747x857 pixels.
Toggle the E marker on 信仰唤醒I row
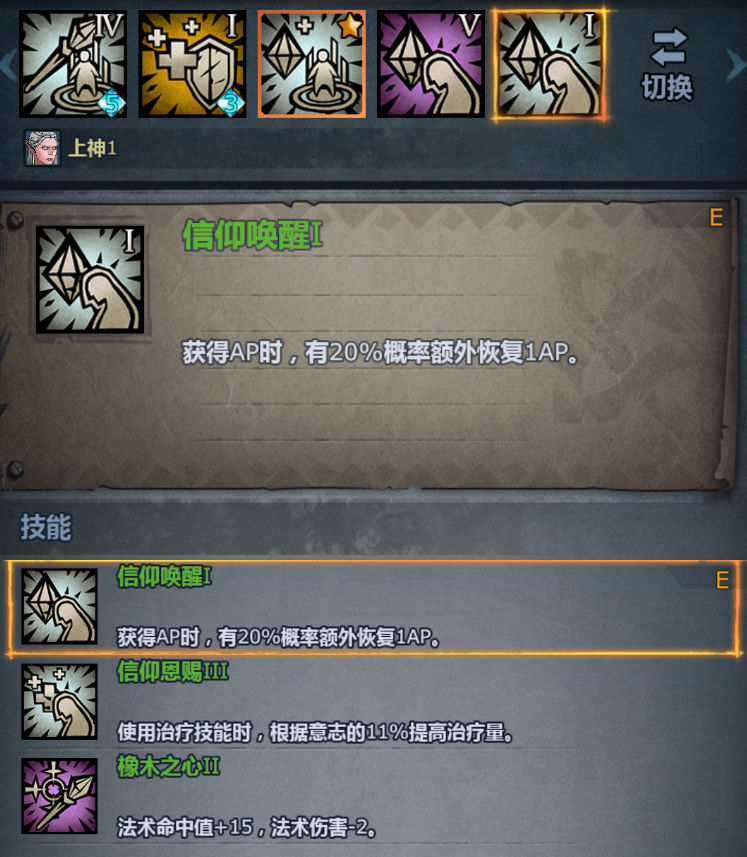722,580
